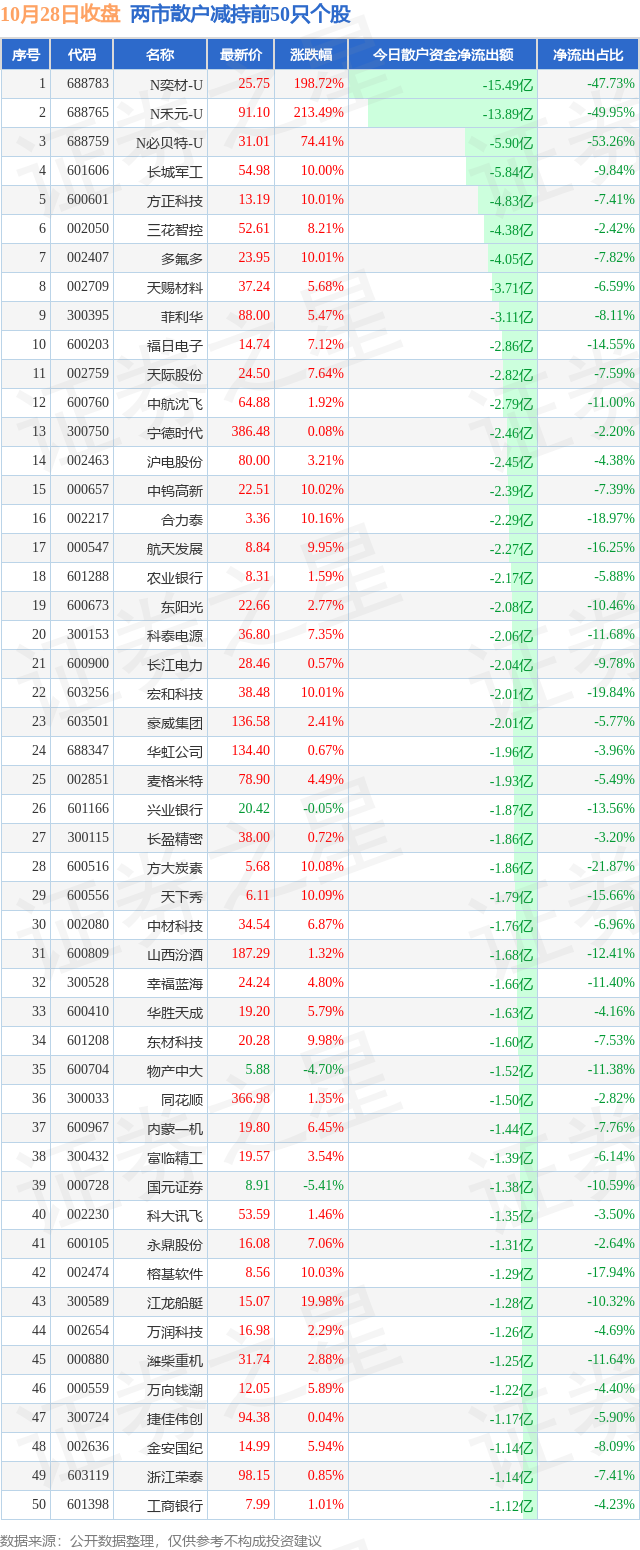640x1550 pixels.
Task: Select stock name 科大讯飞
Action: point(175,1215)
